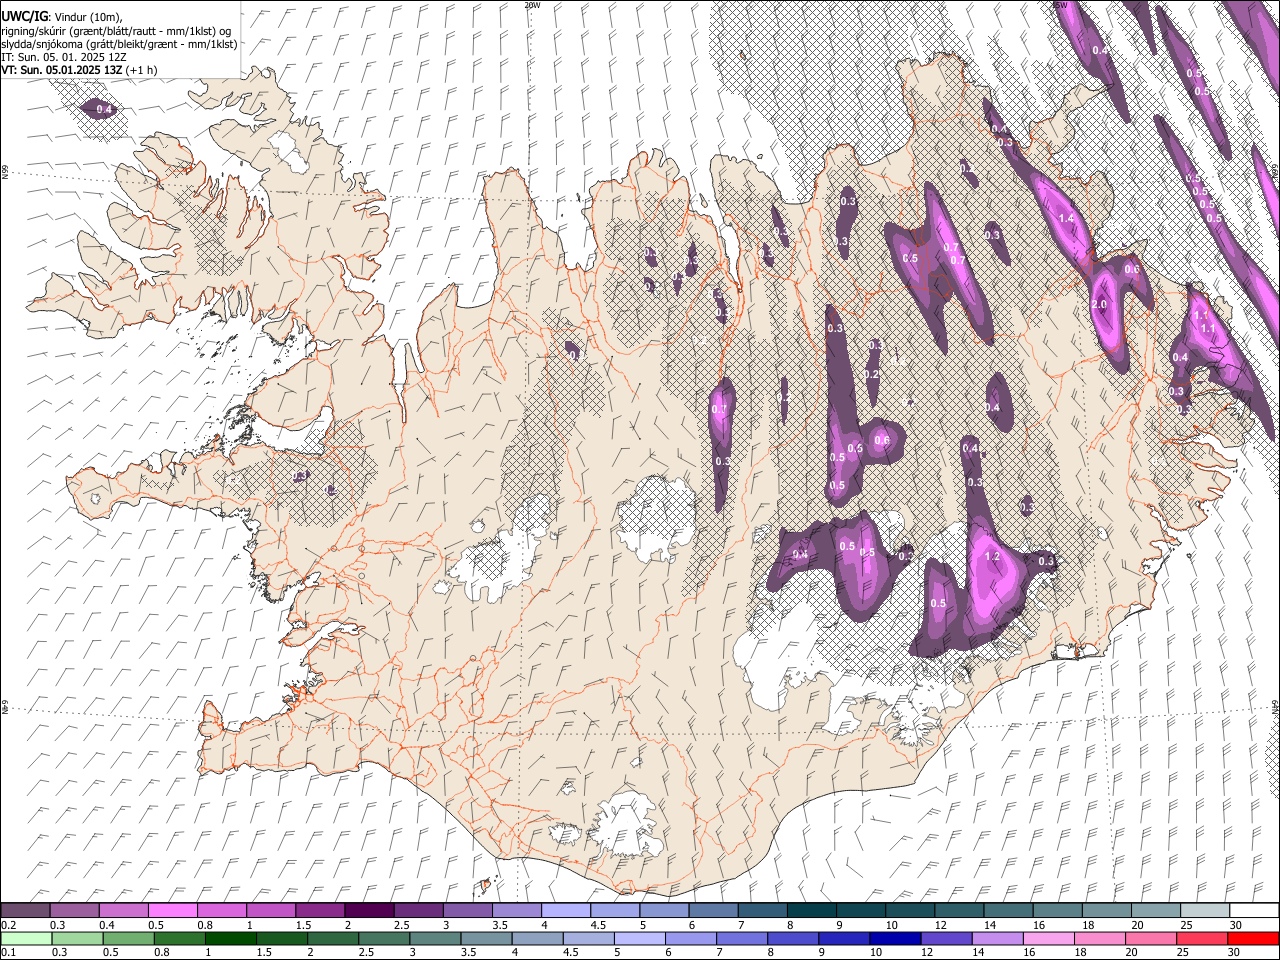Click the "IT: Sun. 05. 01. 2025 12Z" line
The height and width of the screenshot is (960, 1280).
coord(63,57)
